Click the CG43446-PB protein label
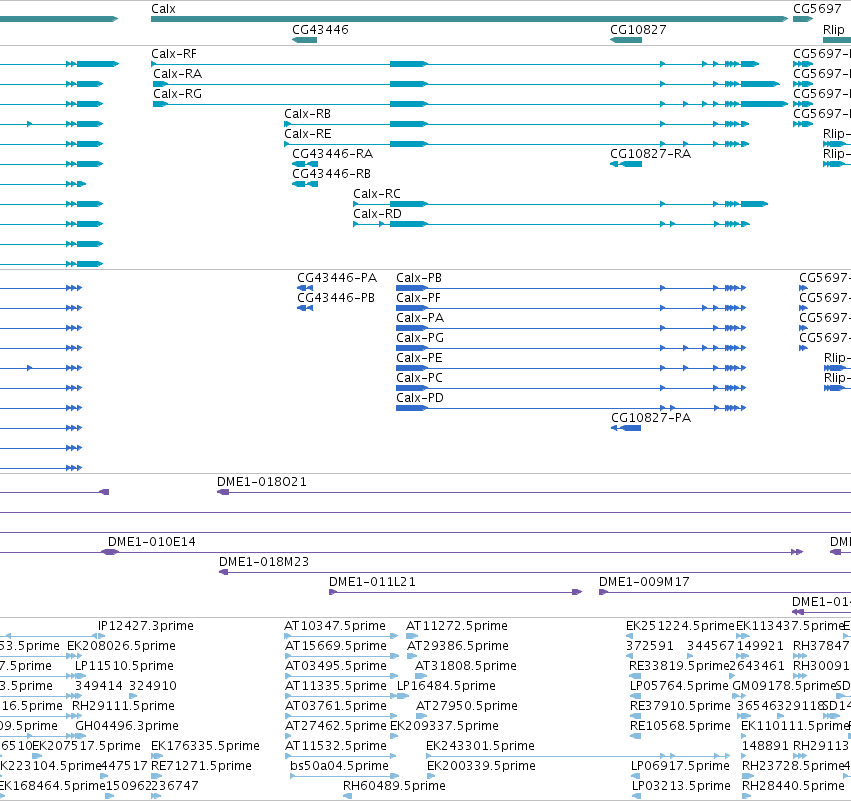 point(336,298)
